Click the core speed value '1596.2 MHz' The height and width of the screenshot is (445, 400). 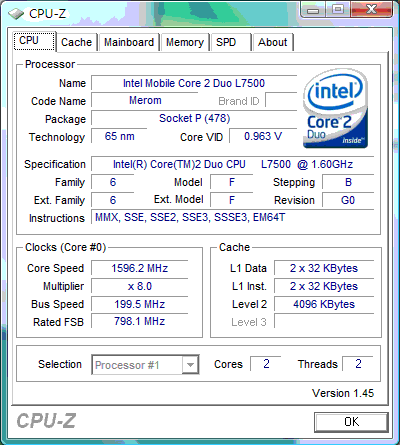coord(140,268)
